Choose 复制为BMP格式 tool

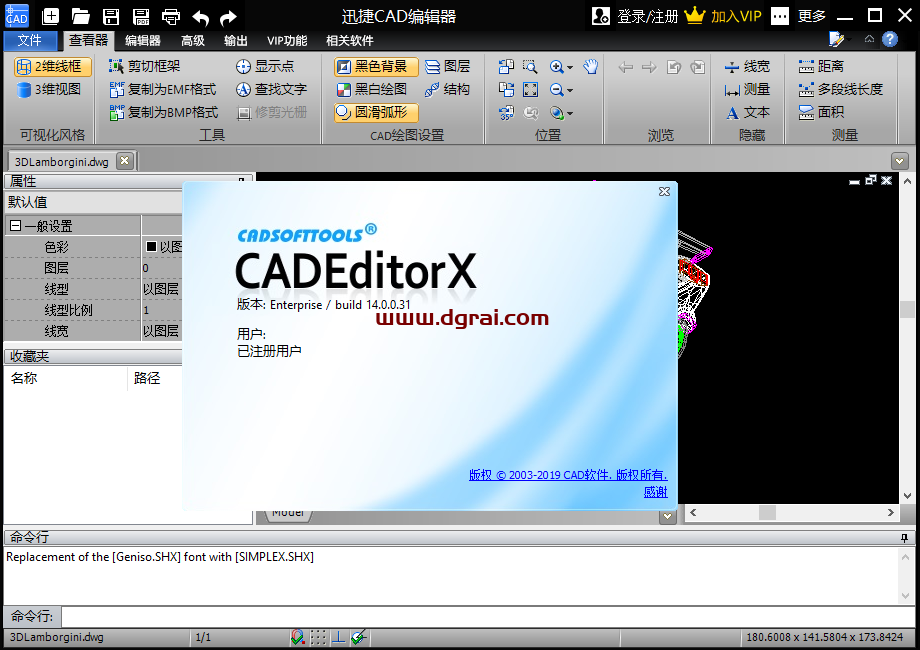[x=164, y=112]
